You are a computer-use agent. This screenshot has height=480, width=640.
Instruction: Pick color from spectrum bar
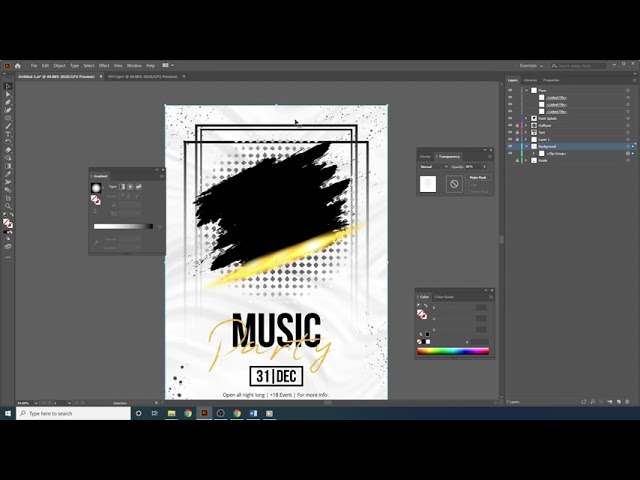pos(453,351)
